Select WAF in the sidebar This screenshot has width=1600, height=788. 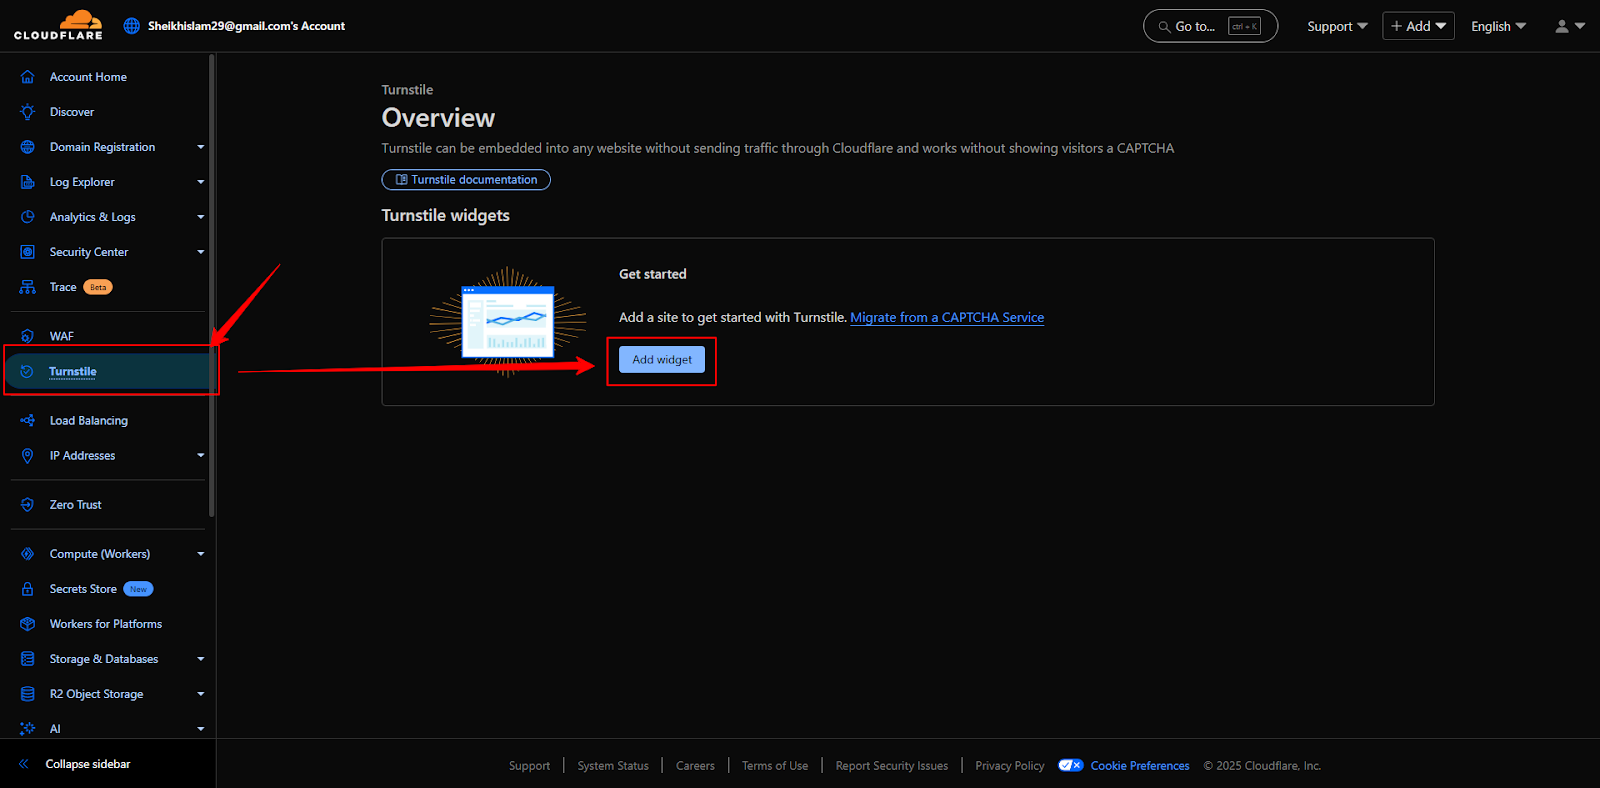(x=62, y=336)
